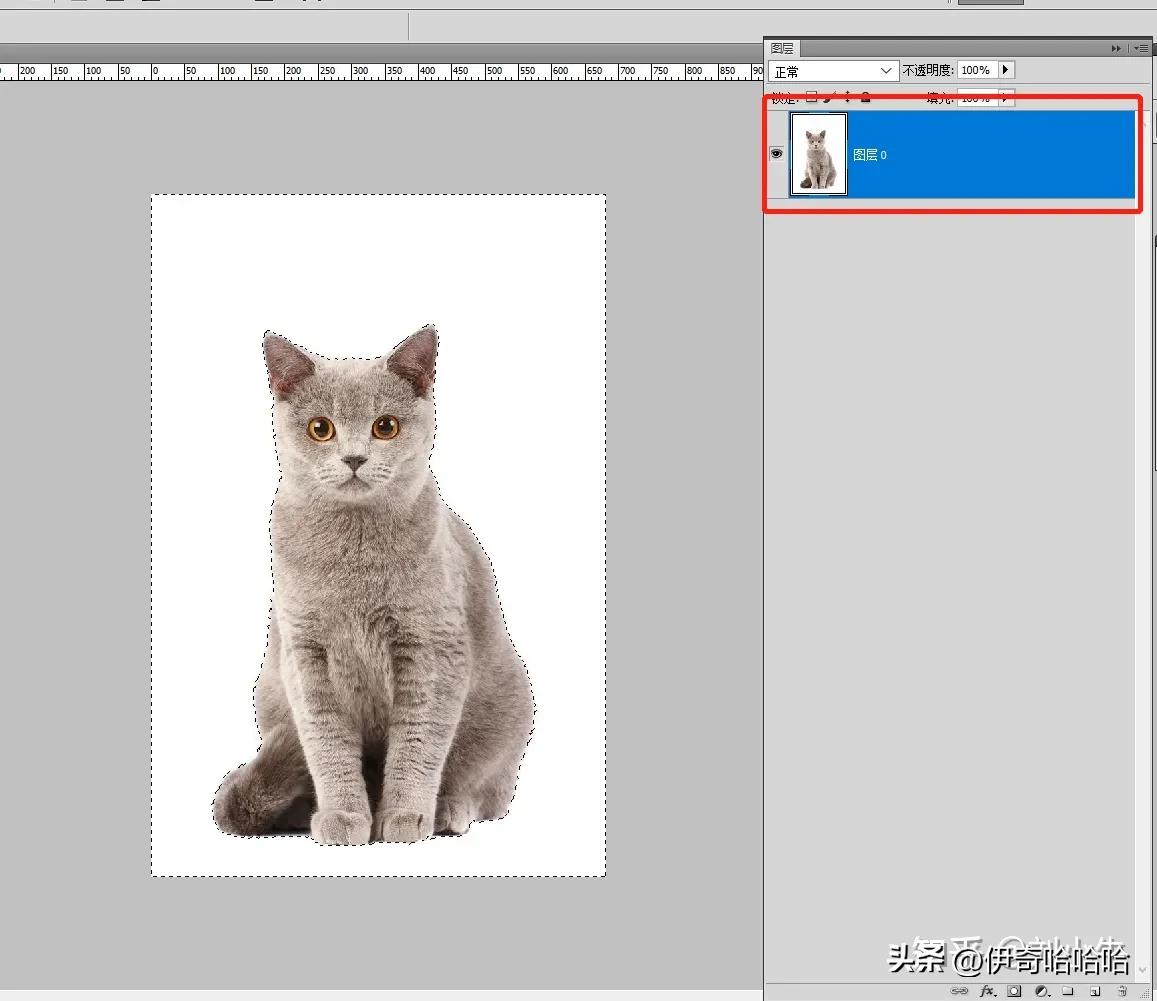Switch to the 图层 panel tab

coord(783,47)
